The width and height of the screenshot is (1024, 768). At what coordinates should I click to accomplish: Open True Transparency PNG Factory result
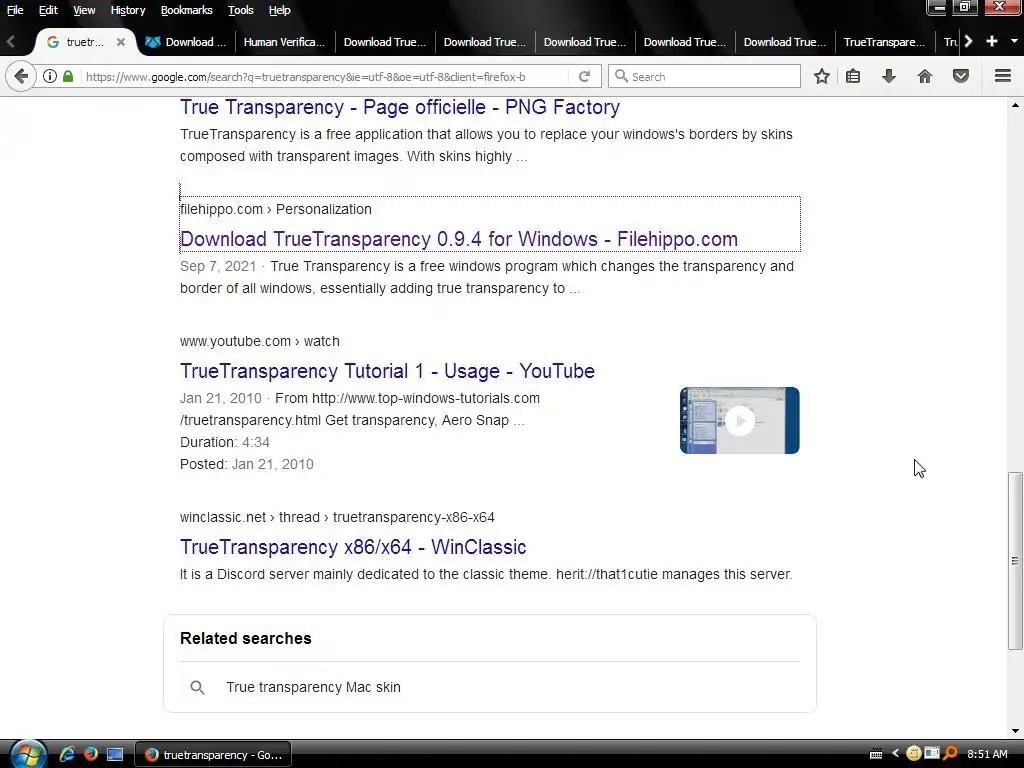coord(400,107)
